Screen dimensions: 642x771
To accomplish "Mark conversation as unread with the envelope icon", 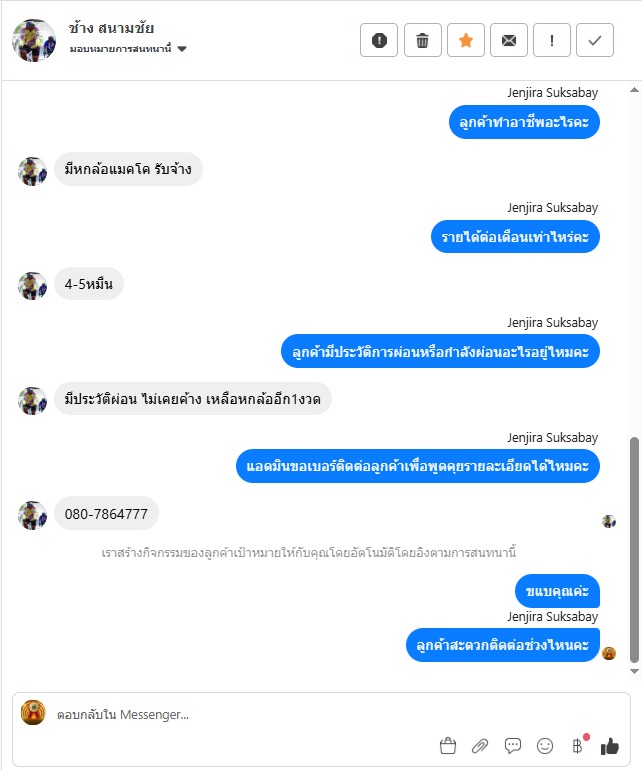I will coord(509,40).
